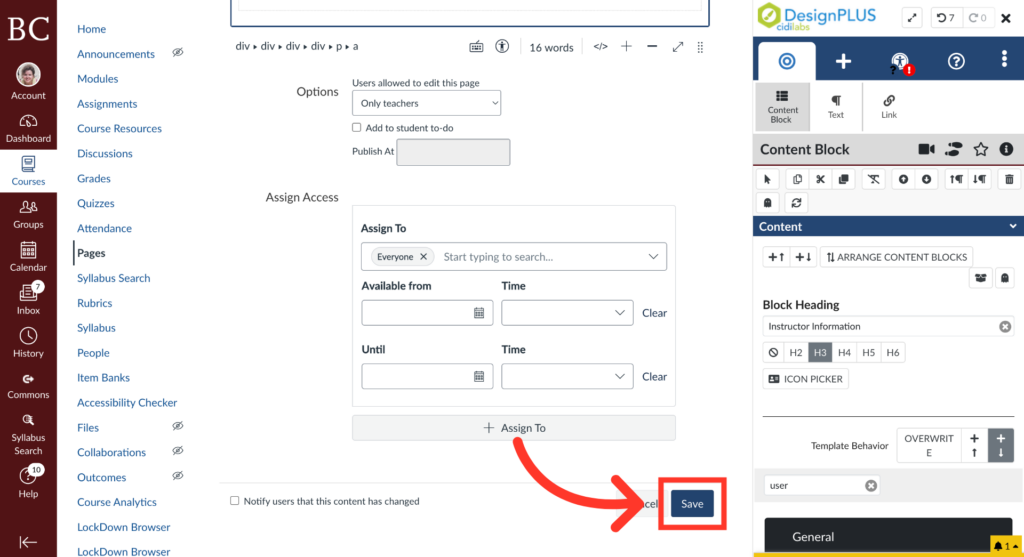Check Notify users that content has changed
This screenshot has height=557, width=1024.
tap(234, 501)
